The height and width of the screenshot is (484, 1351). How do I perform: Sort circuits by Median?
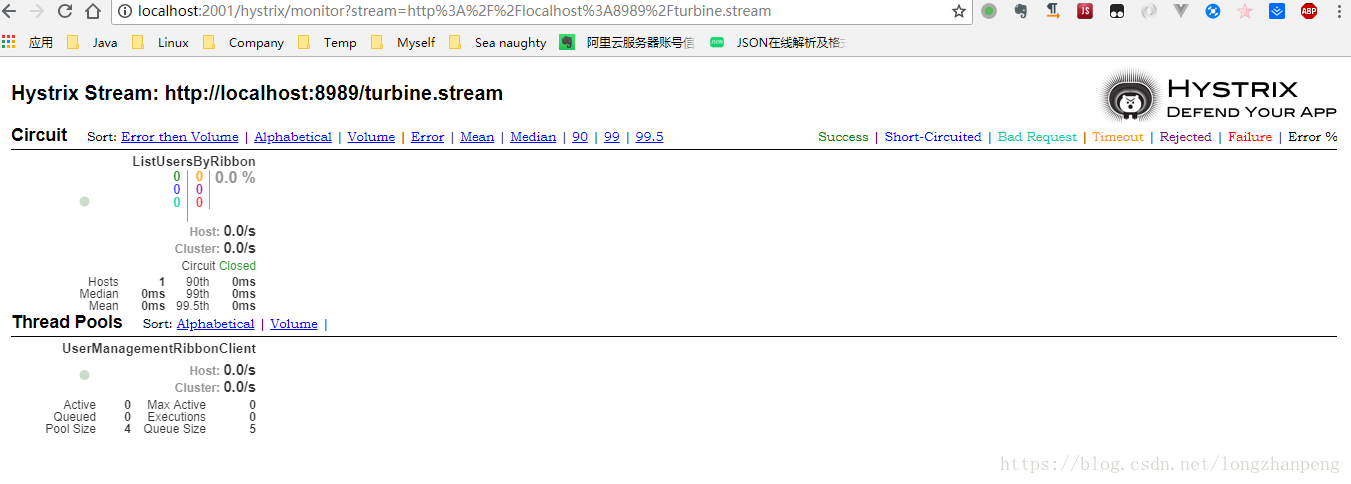[533, 137]
